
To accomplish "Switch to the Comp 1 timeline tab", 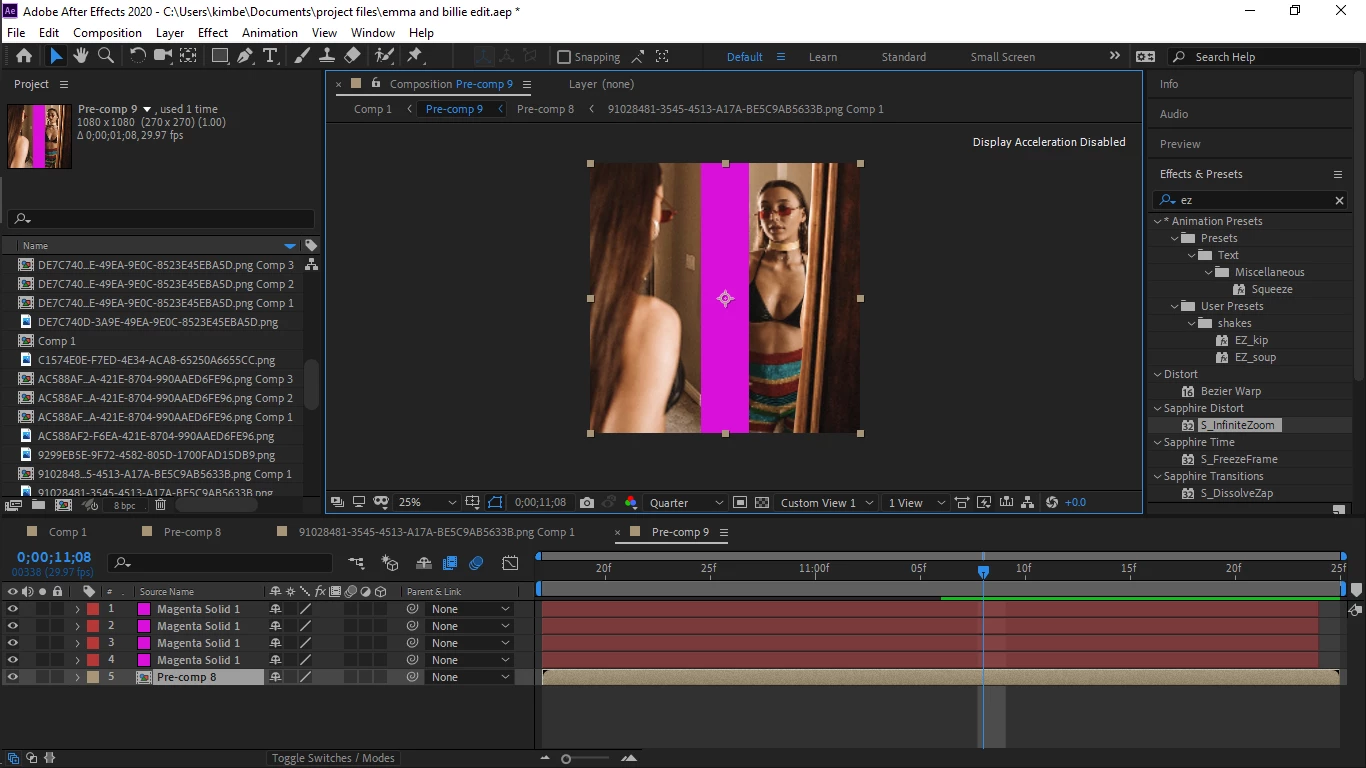I will pyautogui.click(x=68, y=532).
